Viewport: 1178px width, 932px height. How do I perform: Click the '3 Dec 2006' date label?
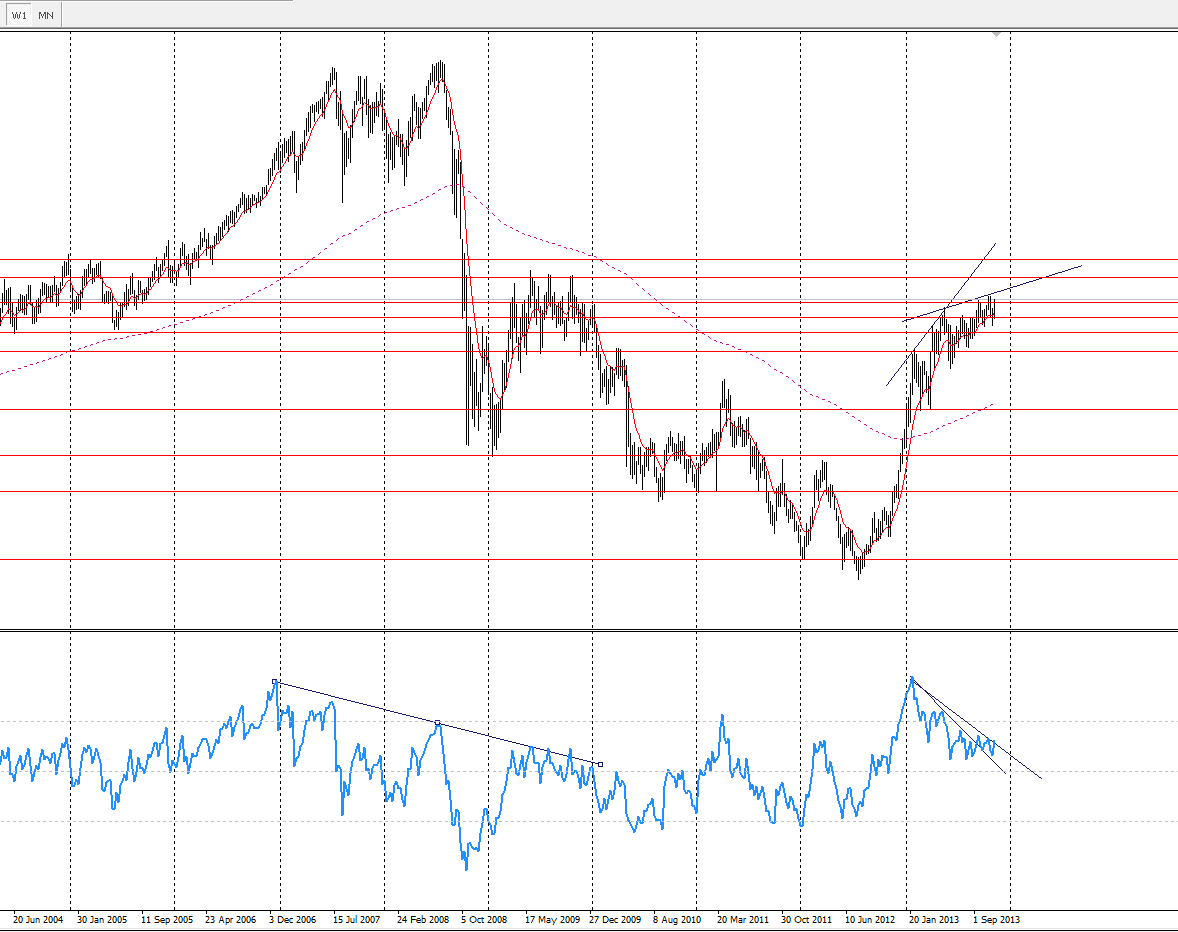(x=293, y=919)
